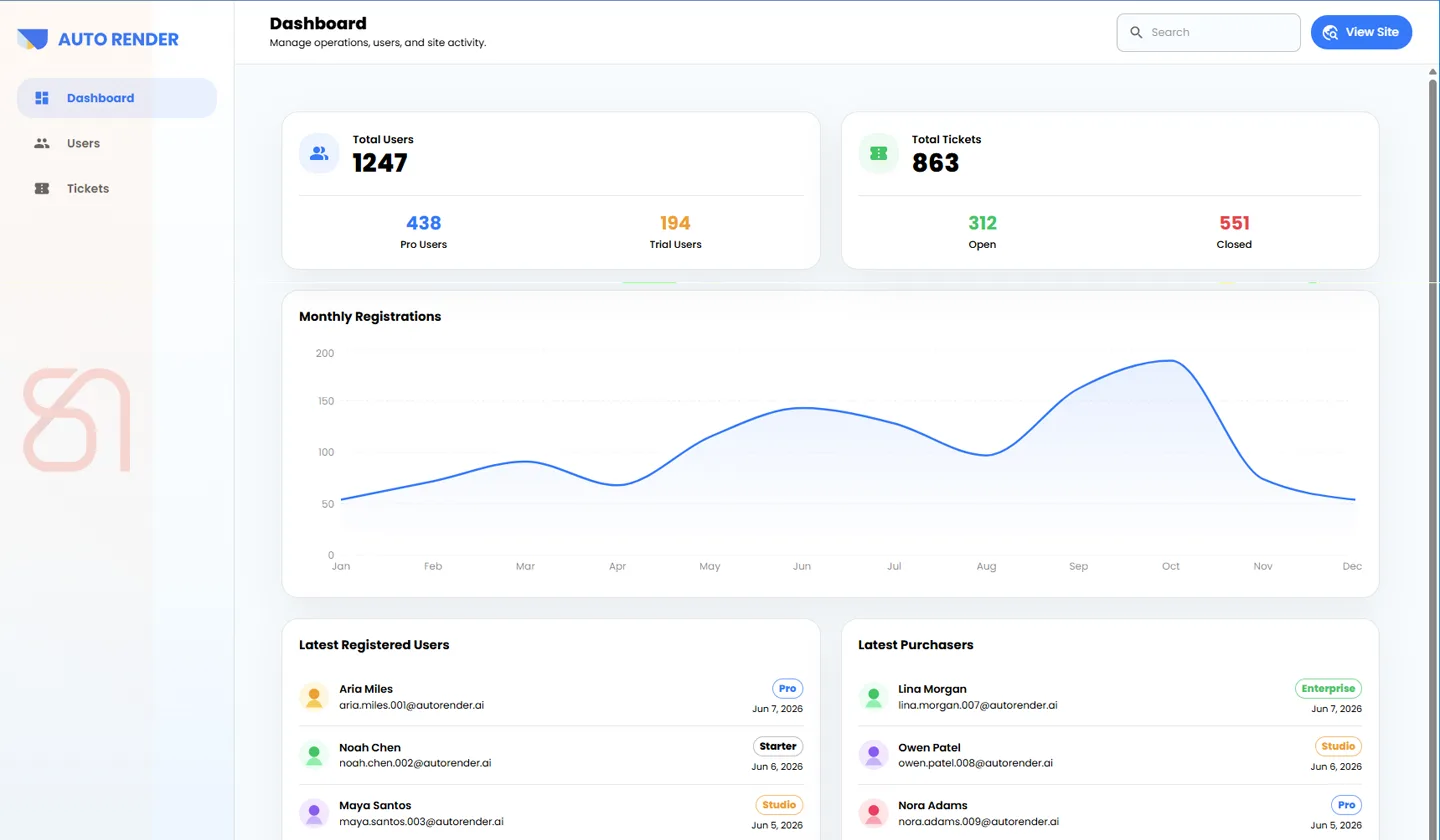Click Nora Adams' avatar icon
This screenshot has width=1440, height=840.
873,812
